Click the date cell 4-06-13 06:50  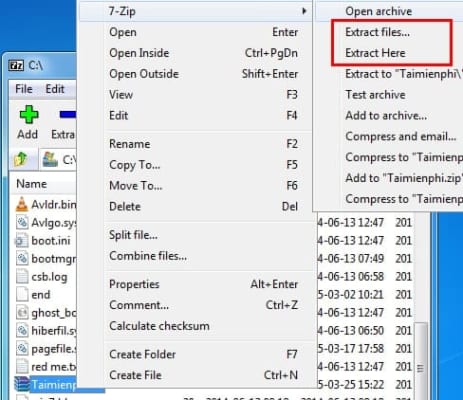pos(351,331)
